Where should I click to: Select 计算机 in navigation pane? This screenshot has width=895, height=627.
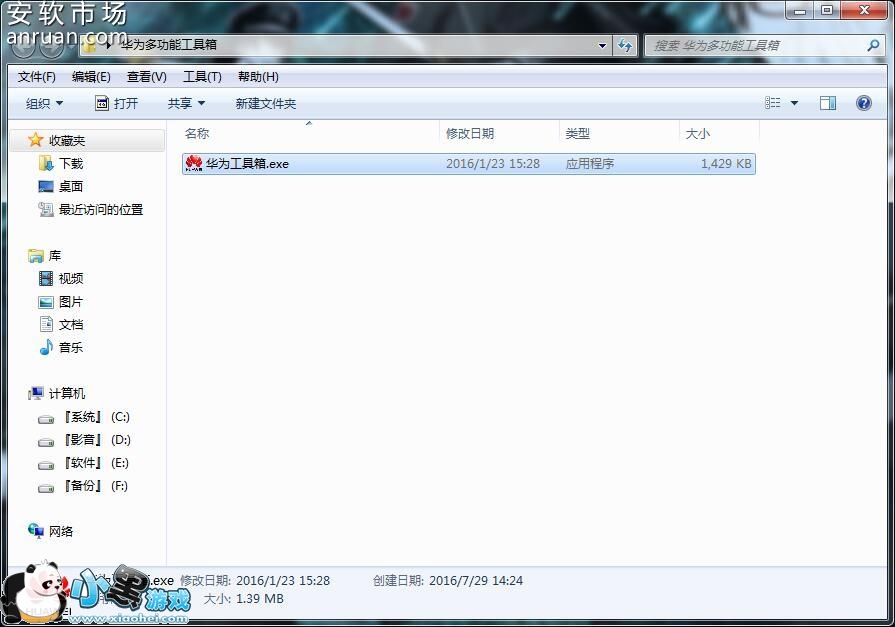[x=67, y=393]
